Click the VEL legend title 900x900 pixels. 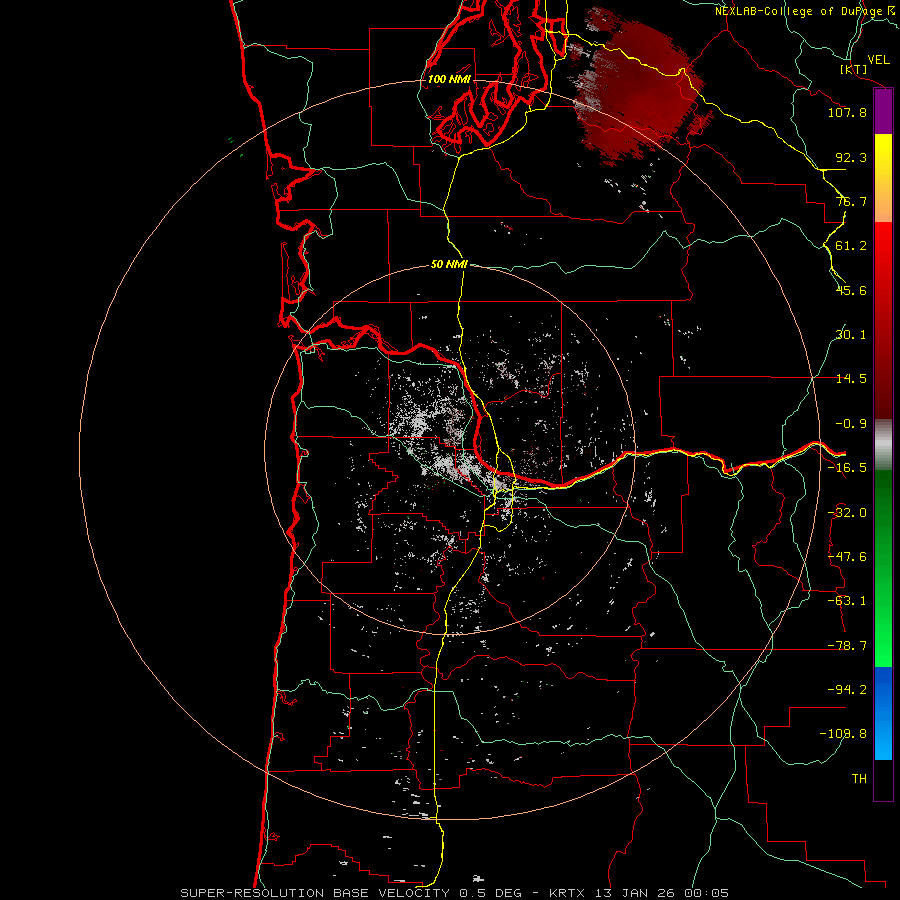(878, 60)
